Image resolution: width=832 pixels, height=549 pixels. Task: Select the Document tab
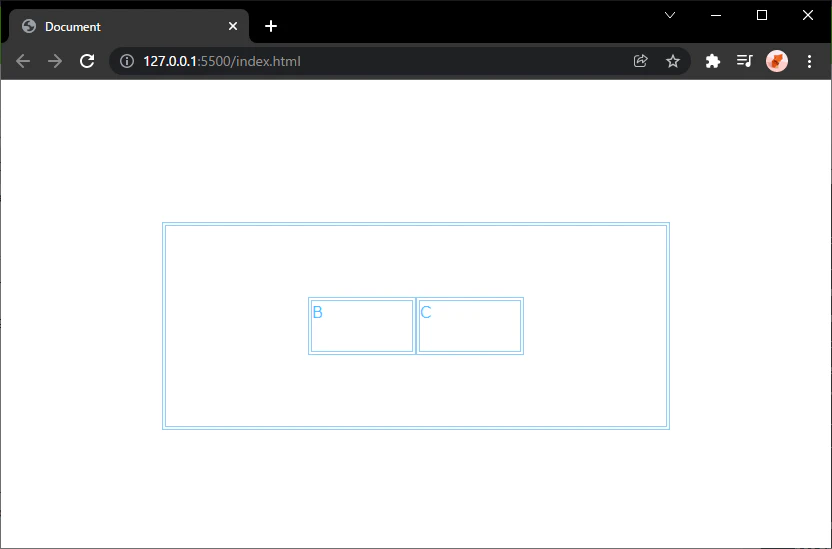129,26
